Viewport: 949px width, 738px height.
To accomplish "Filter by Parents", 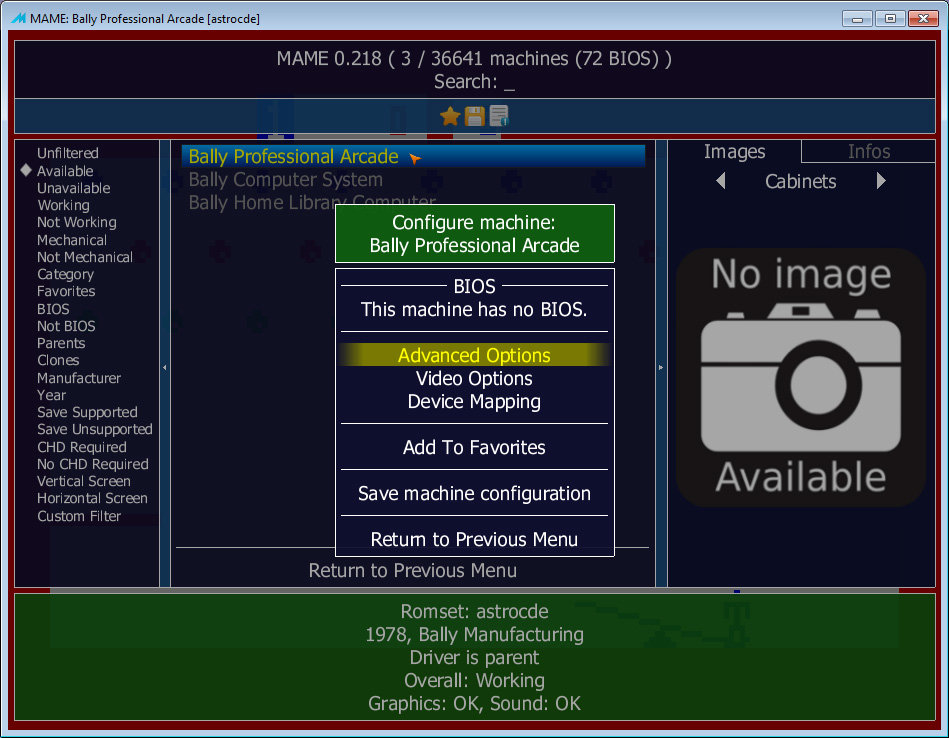I will 61,343.
